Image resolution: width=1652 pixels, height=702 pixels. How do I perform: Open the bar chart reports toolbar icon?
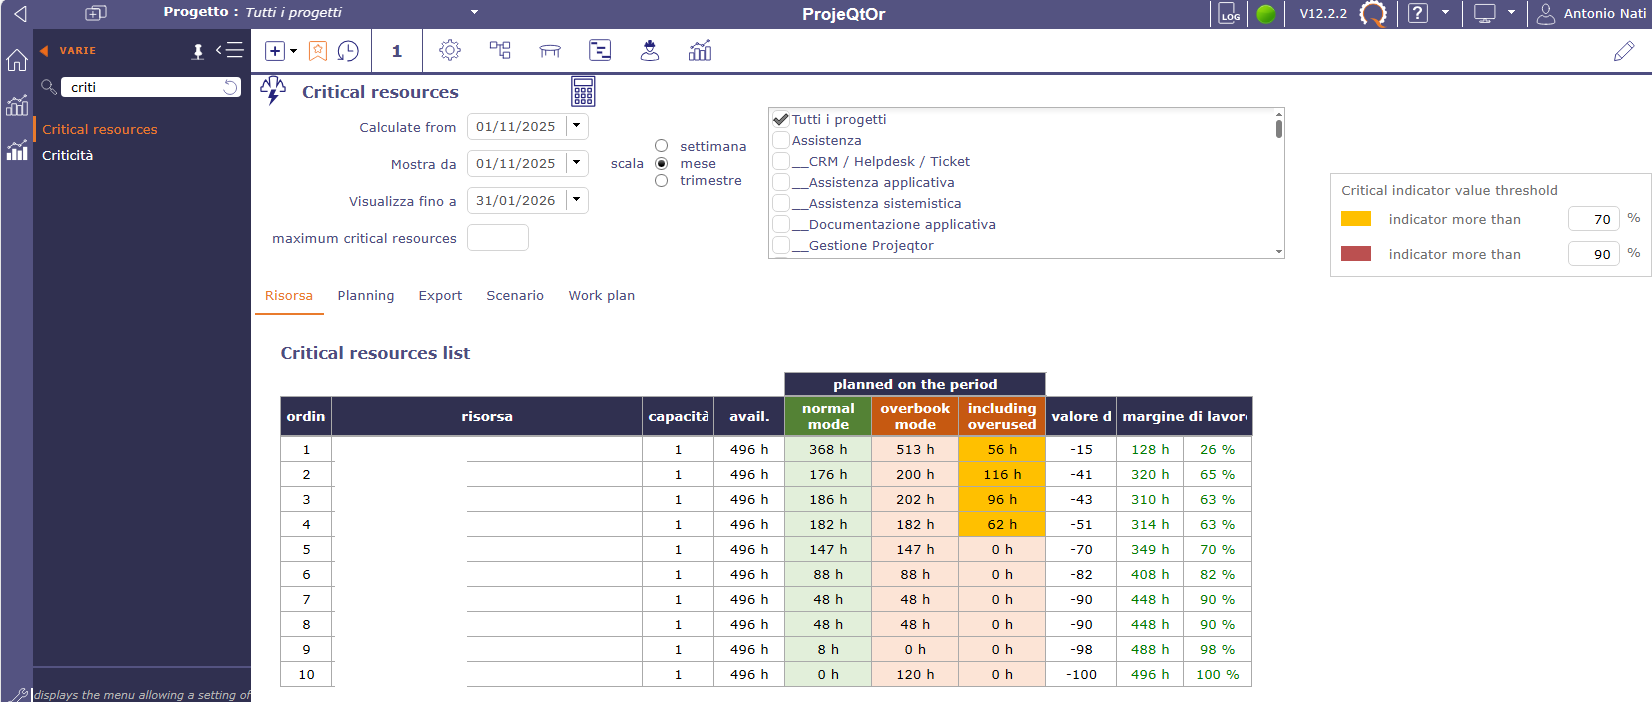[700, 51]
